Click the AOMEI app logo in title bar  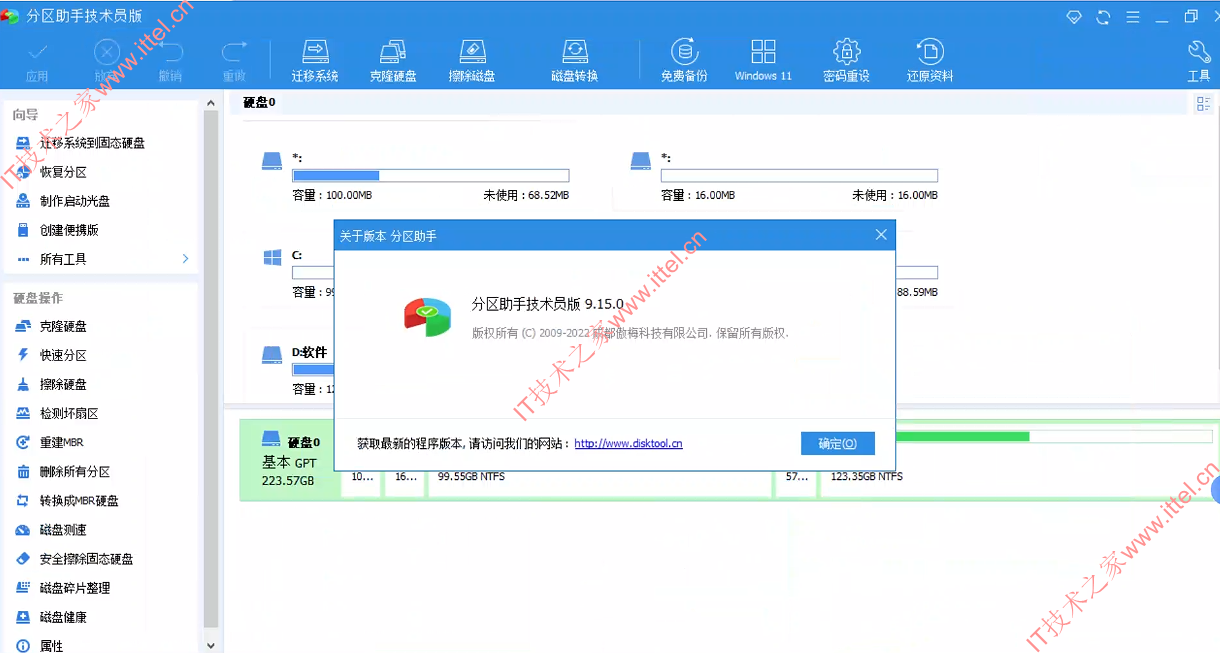[11, 16]
